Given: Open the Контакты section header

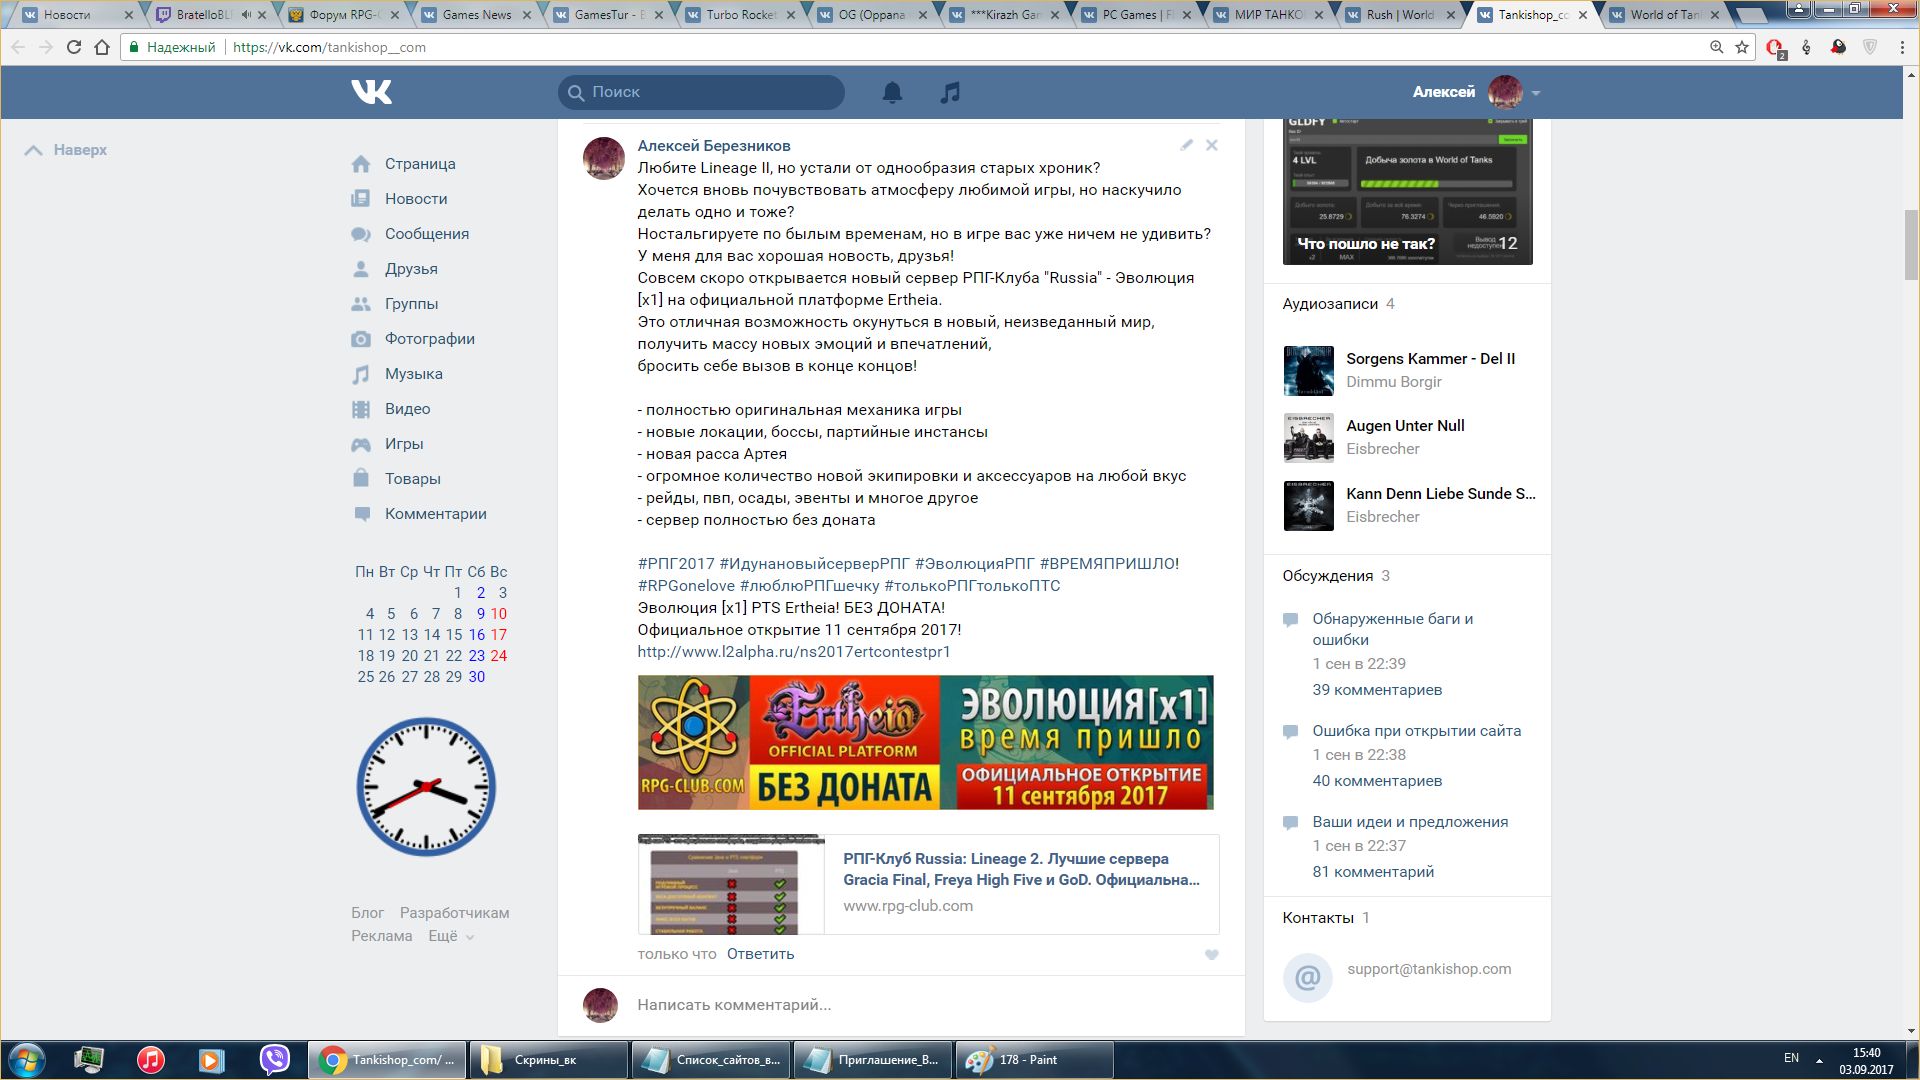Looking at the screenshot, I should click(x=1318, y=918).
